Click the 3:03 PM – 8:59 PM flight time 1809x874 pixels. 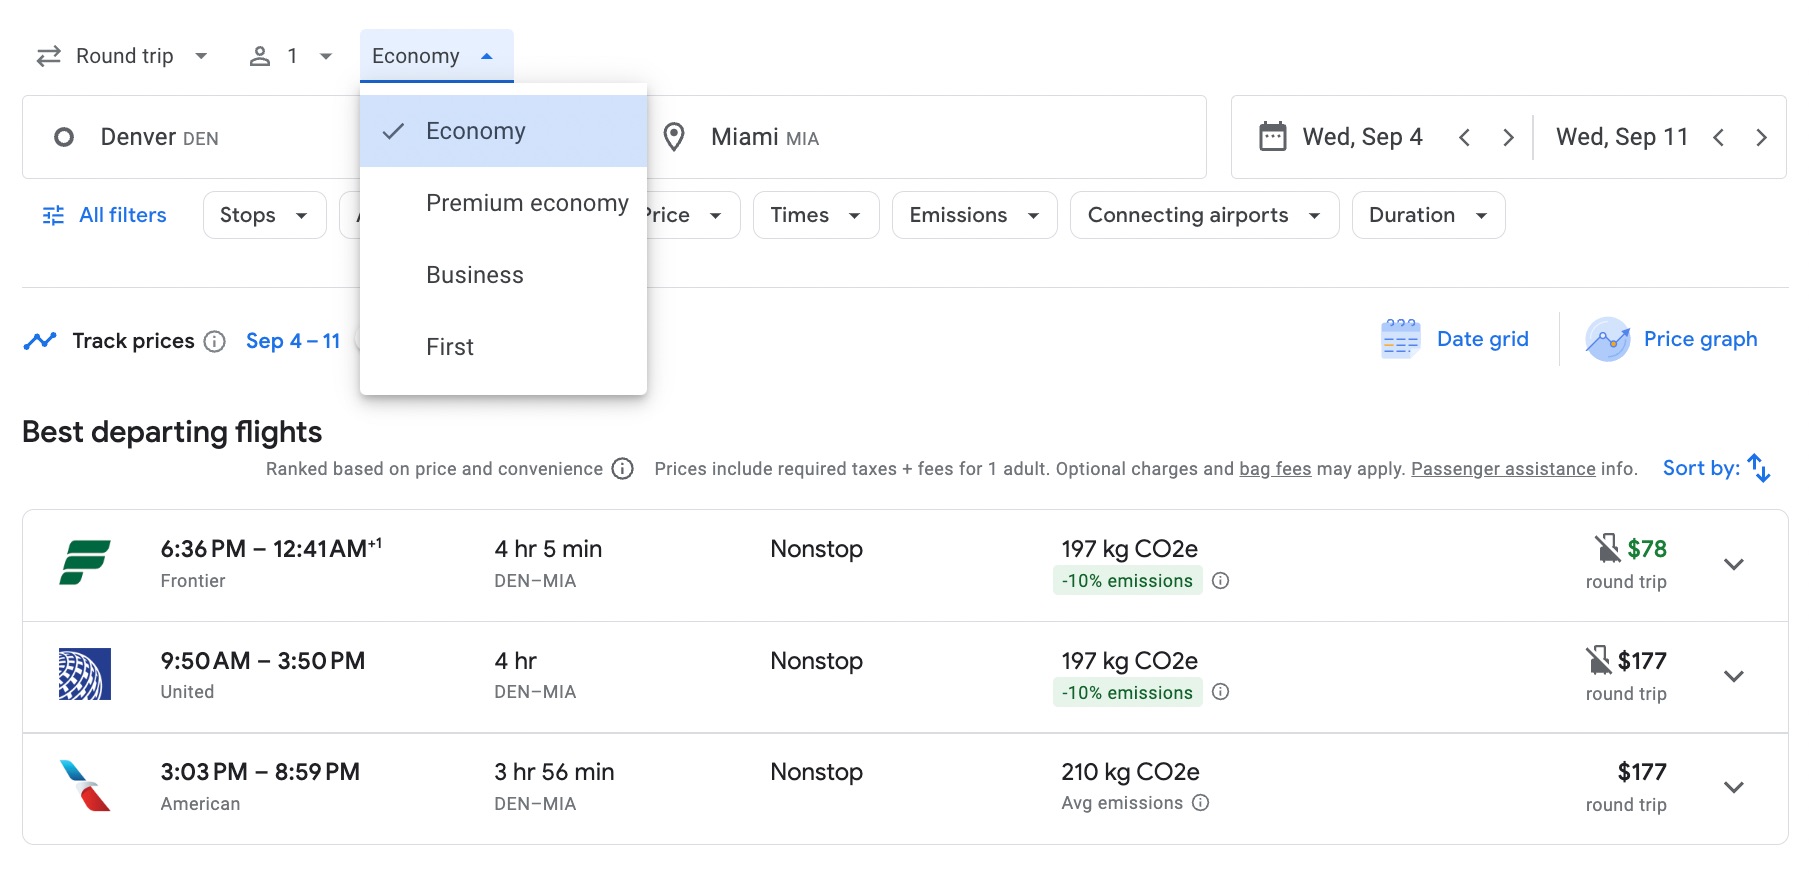coord(260,772)
